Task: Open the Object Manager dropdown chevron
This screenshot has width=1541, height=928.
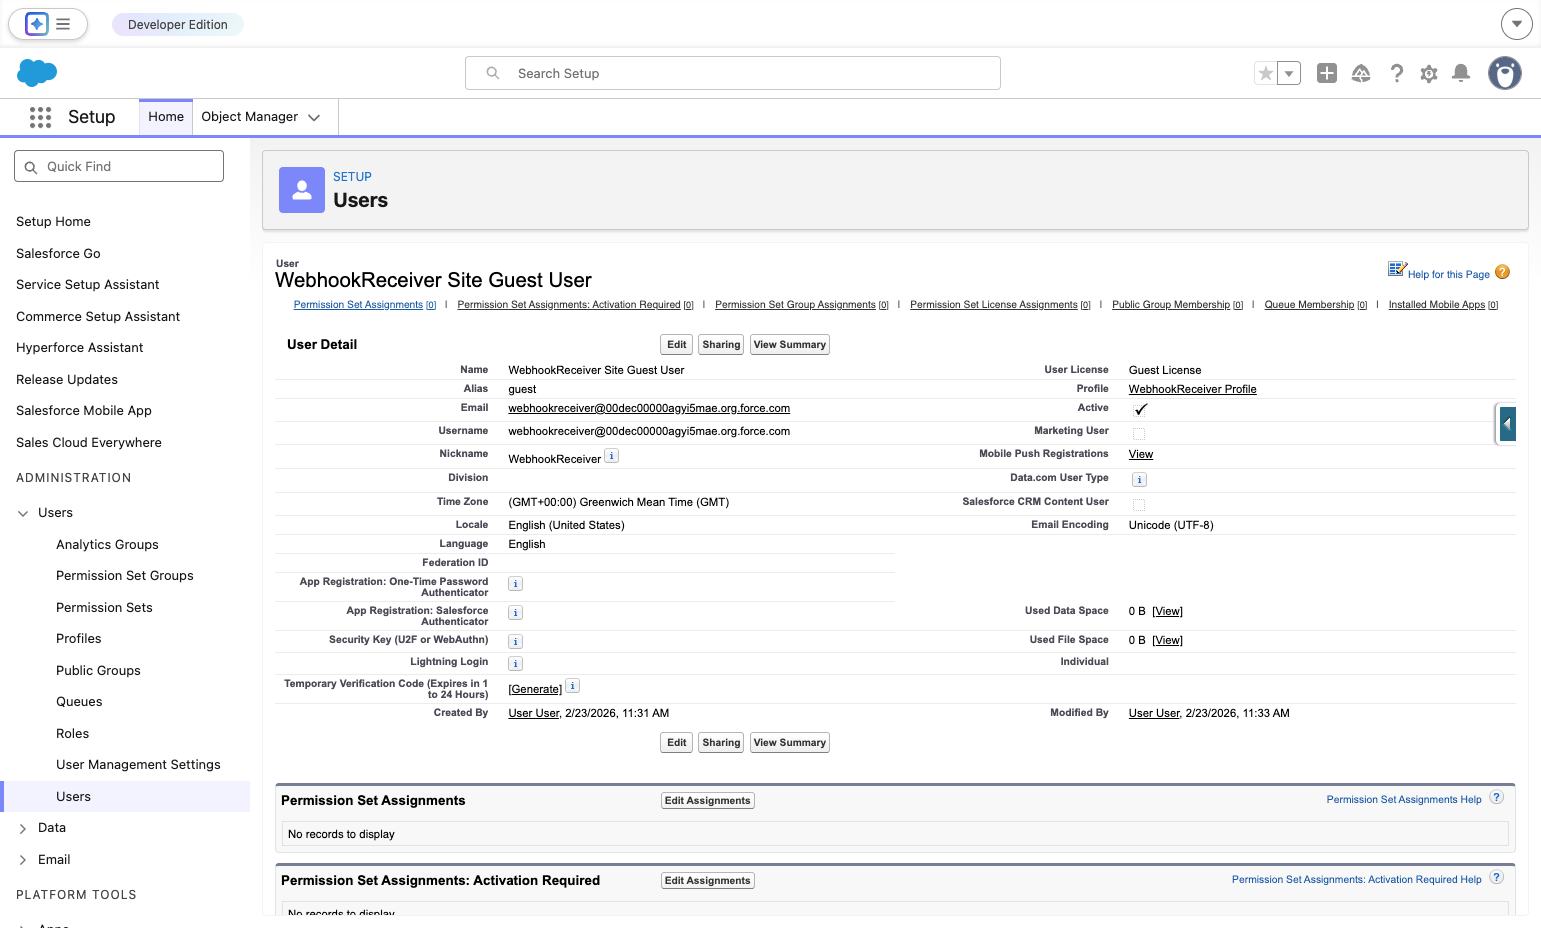Action: pyautogui.click(x=314, y=117)
